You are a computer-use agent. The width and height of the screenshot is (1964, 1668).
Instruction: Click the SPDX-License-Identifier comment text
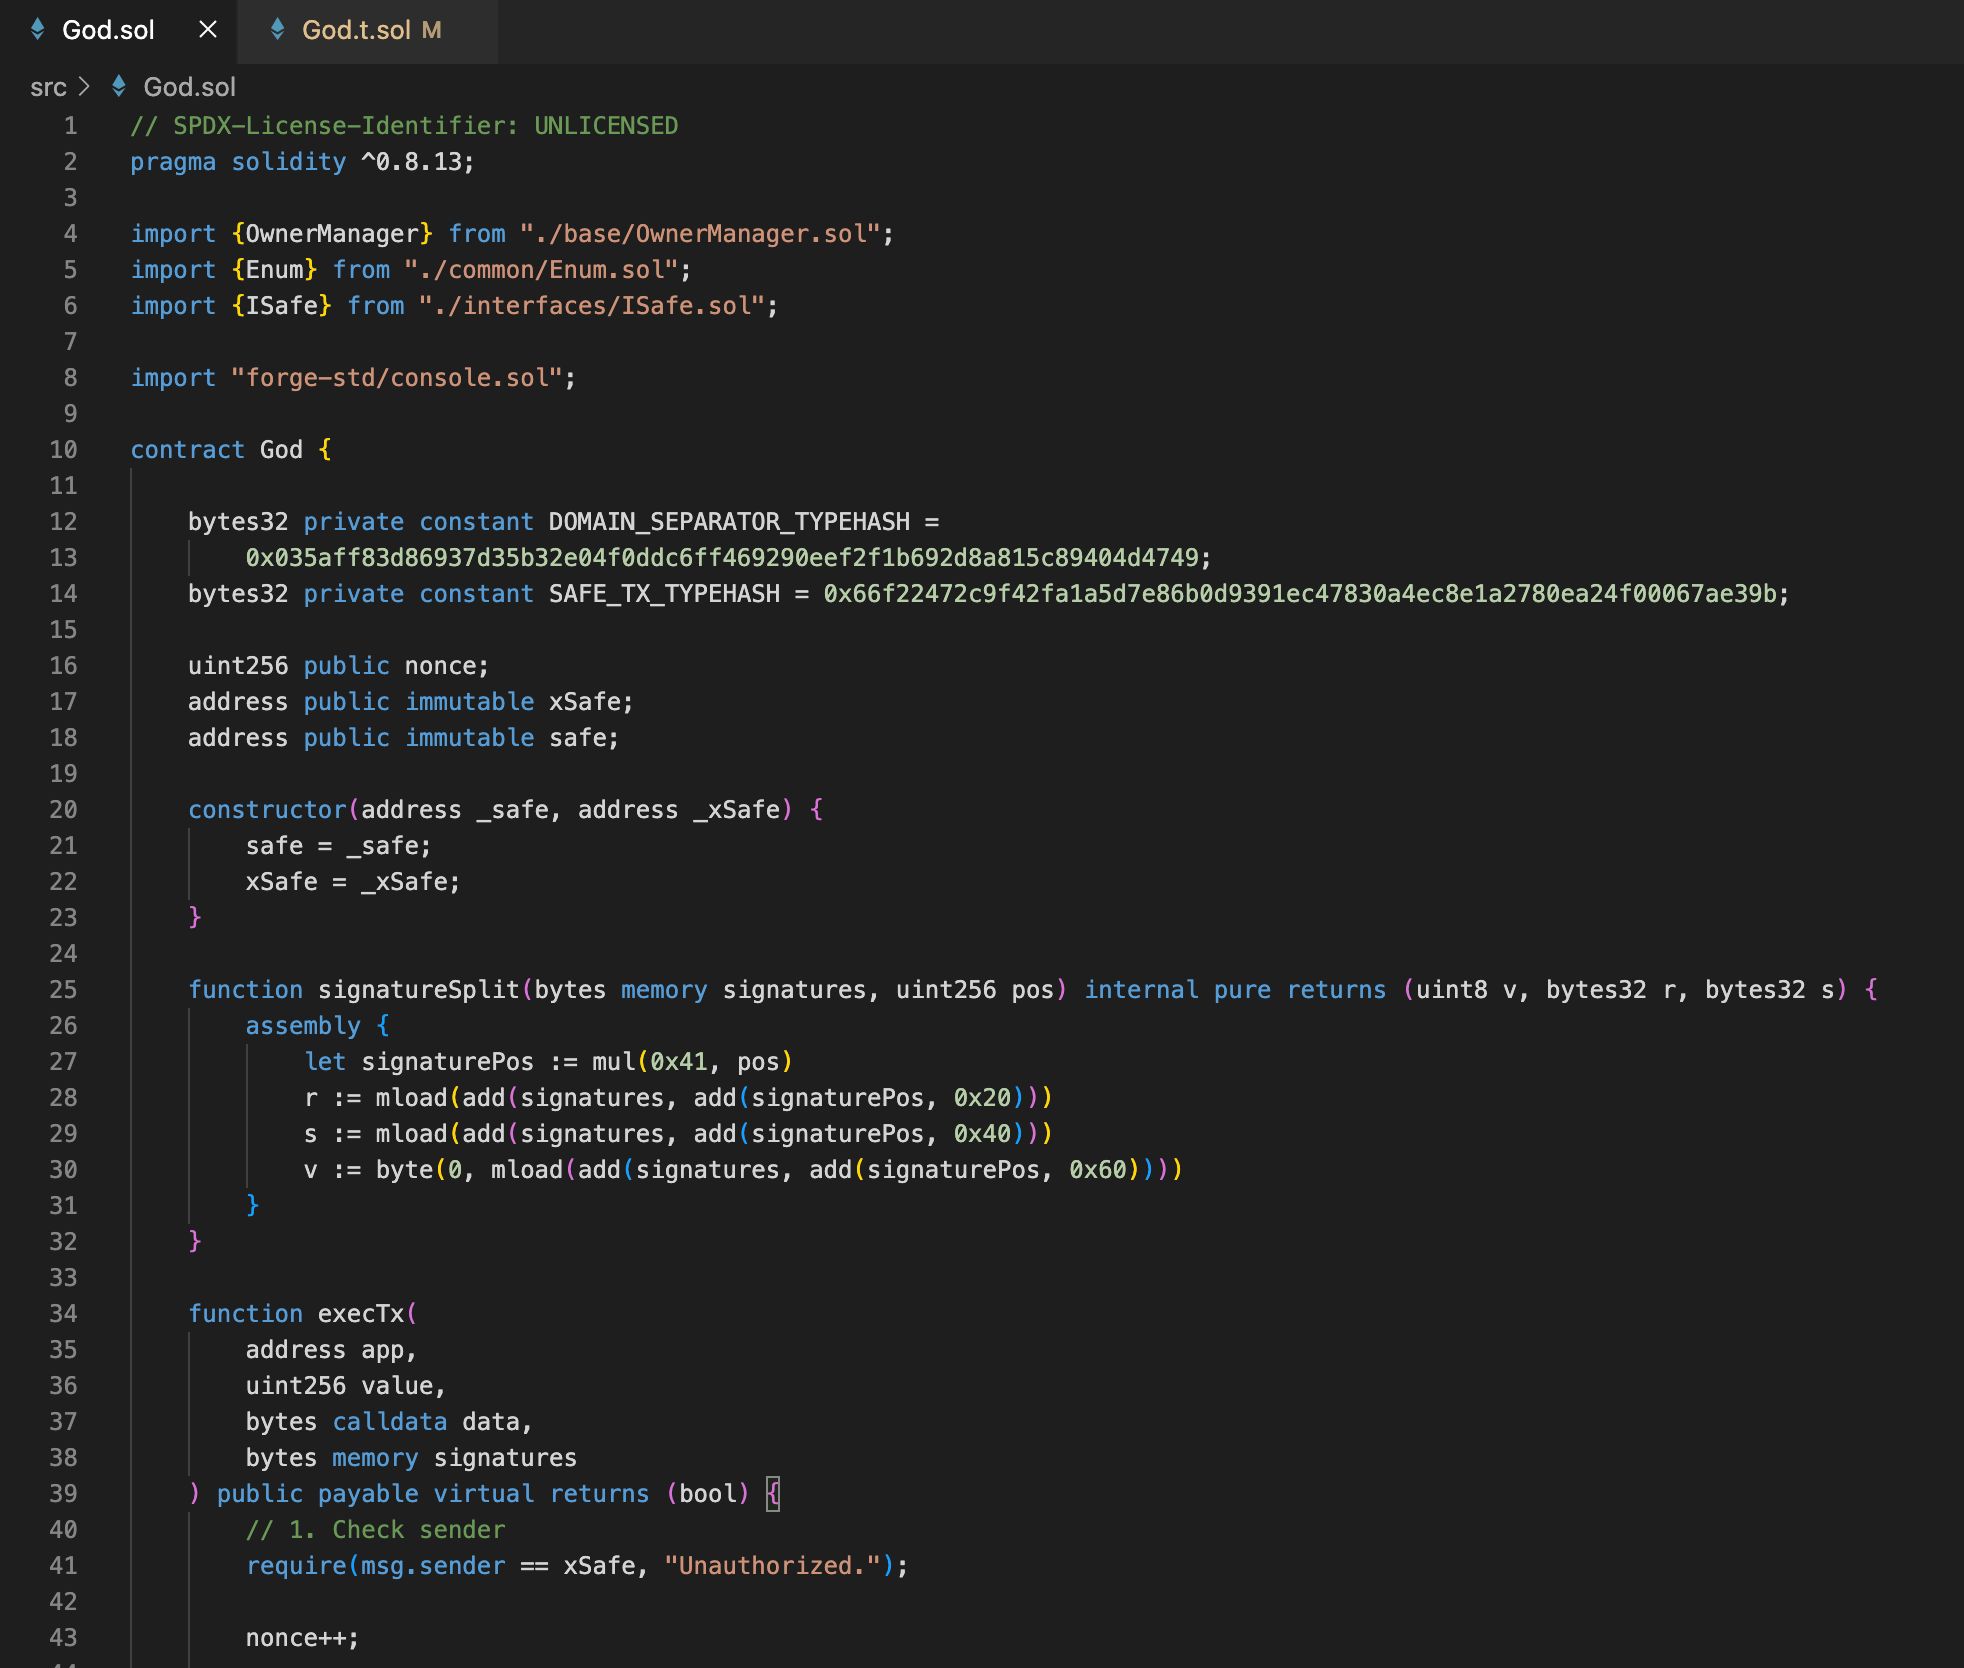[404, 126]
